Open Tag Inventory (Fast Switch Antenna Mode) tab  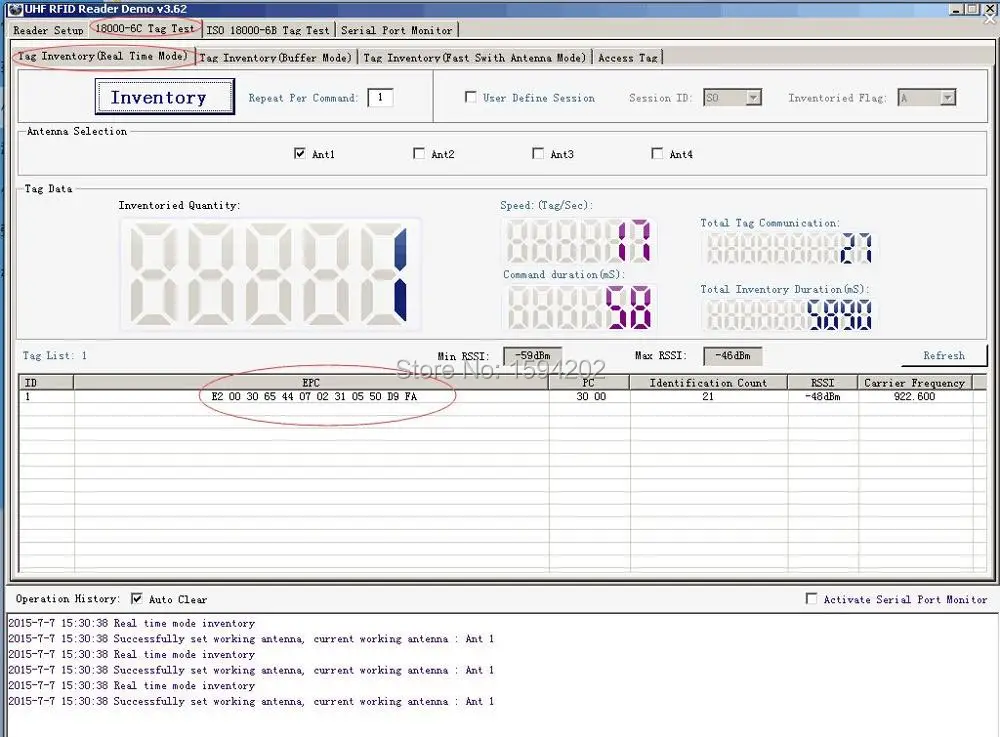(474, 58)
